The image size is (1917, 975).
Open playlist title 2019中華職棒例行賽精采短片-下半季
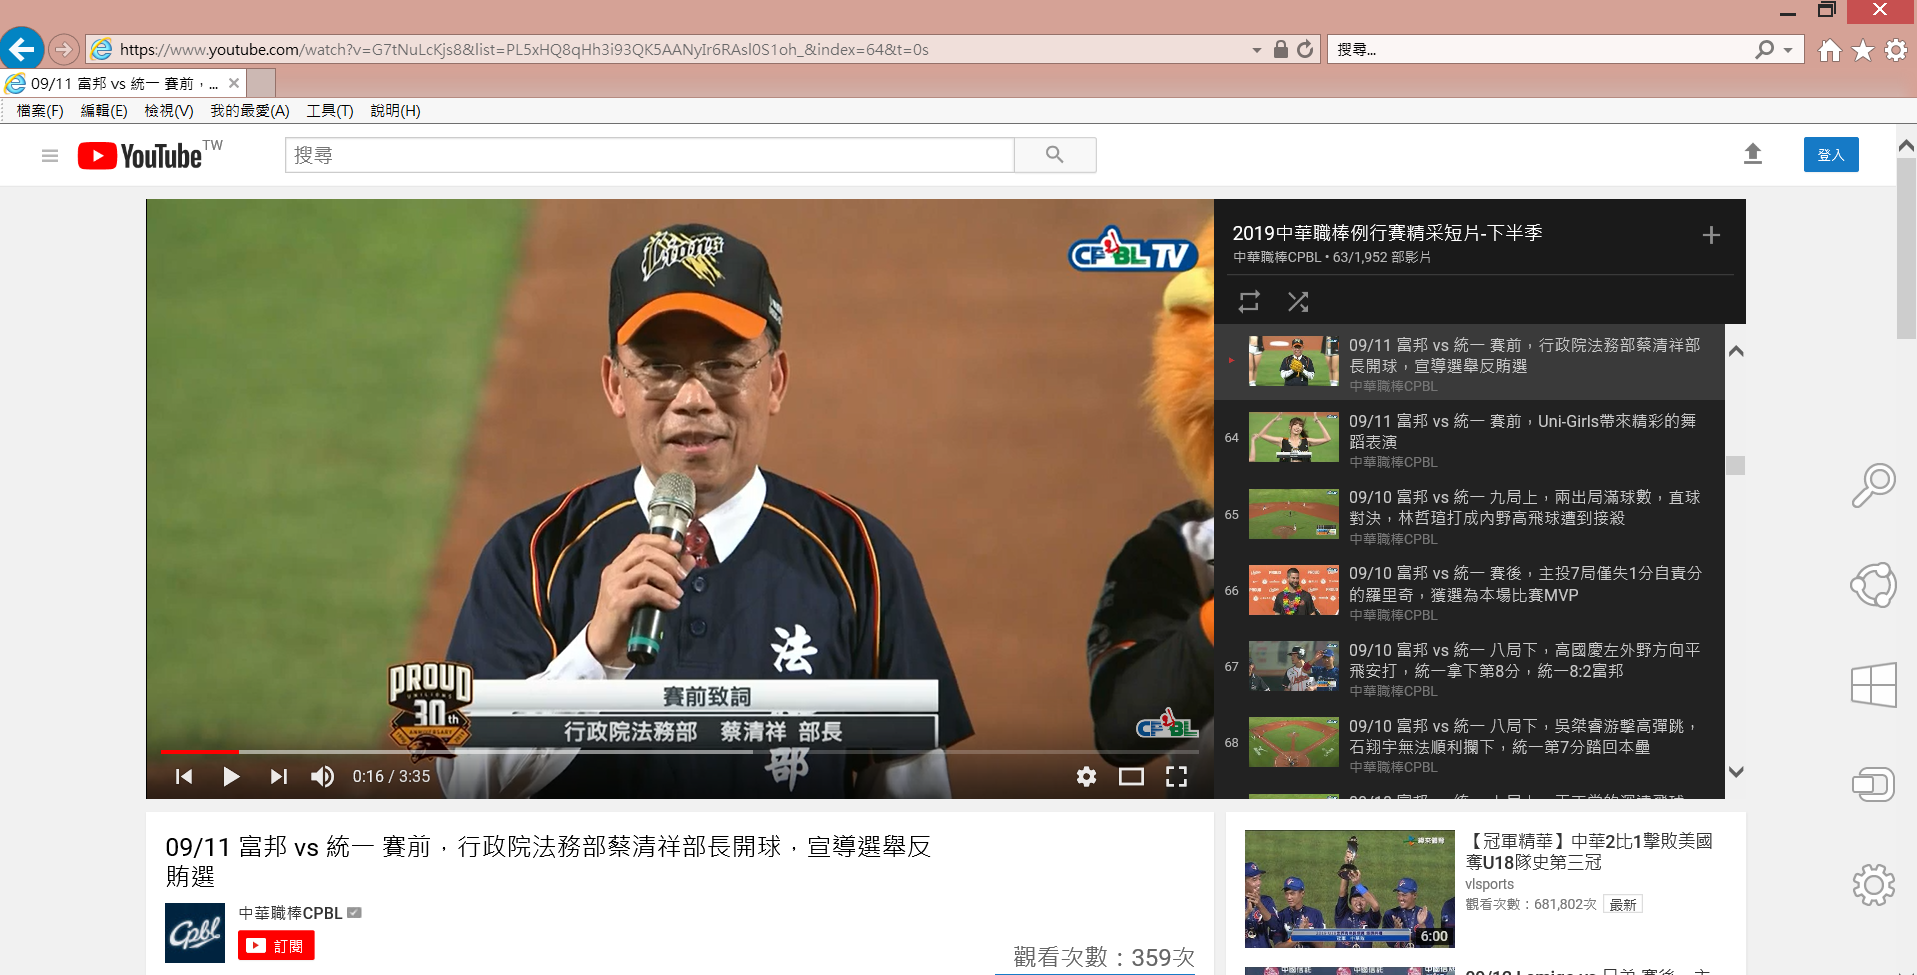pos(1387,233)
